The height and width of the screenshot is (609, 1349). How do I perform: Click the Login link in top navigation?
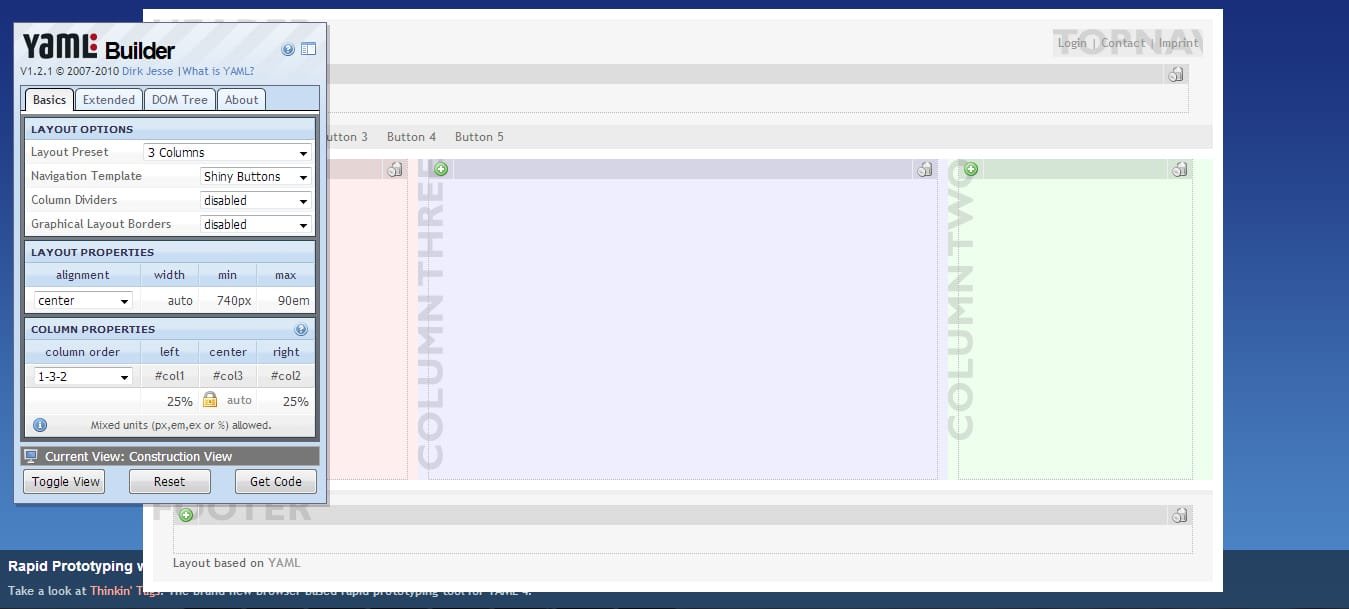tap(1072, 43)
